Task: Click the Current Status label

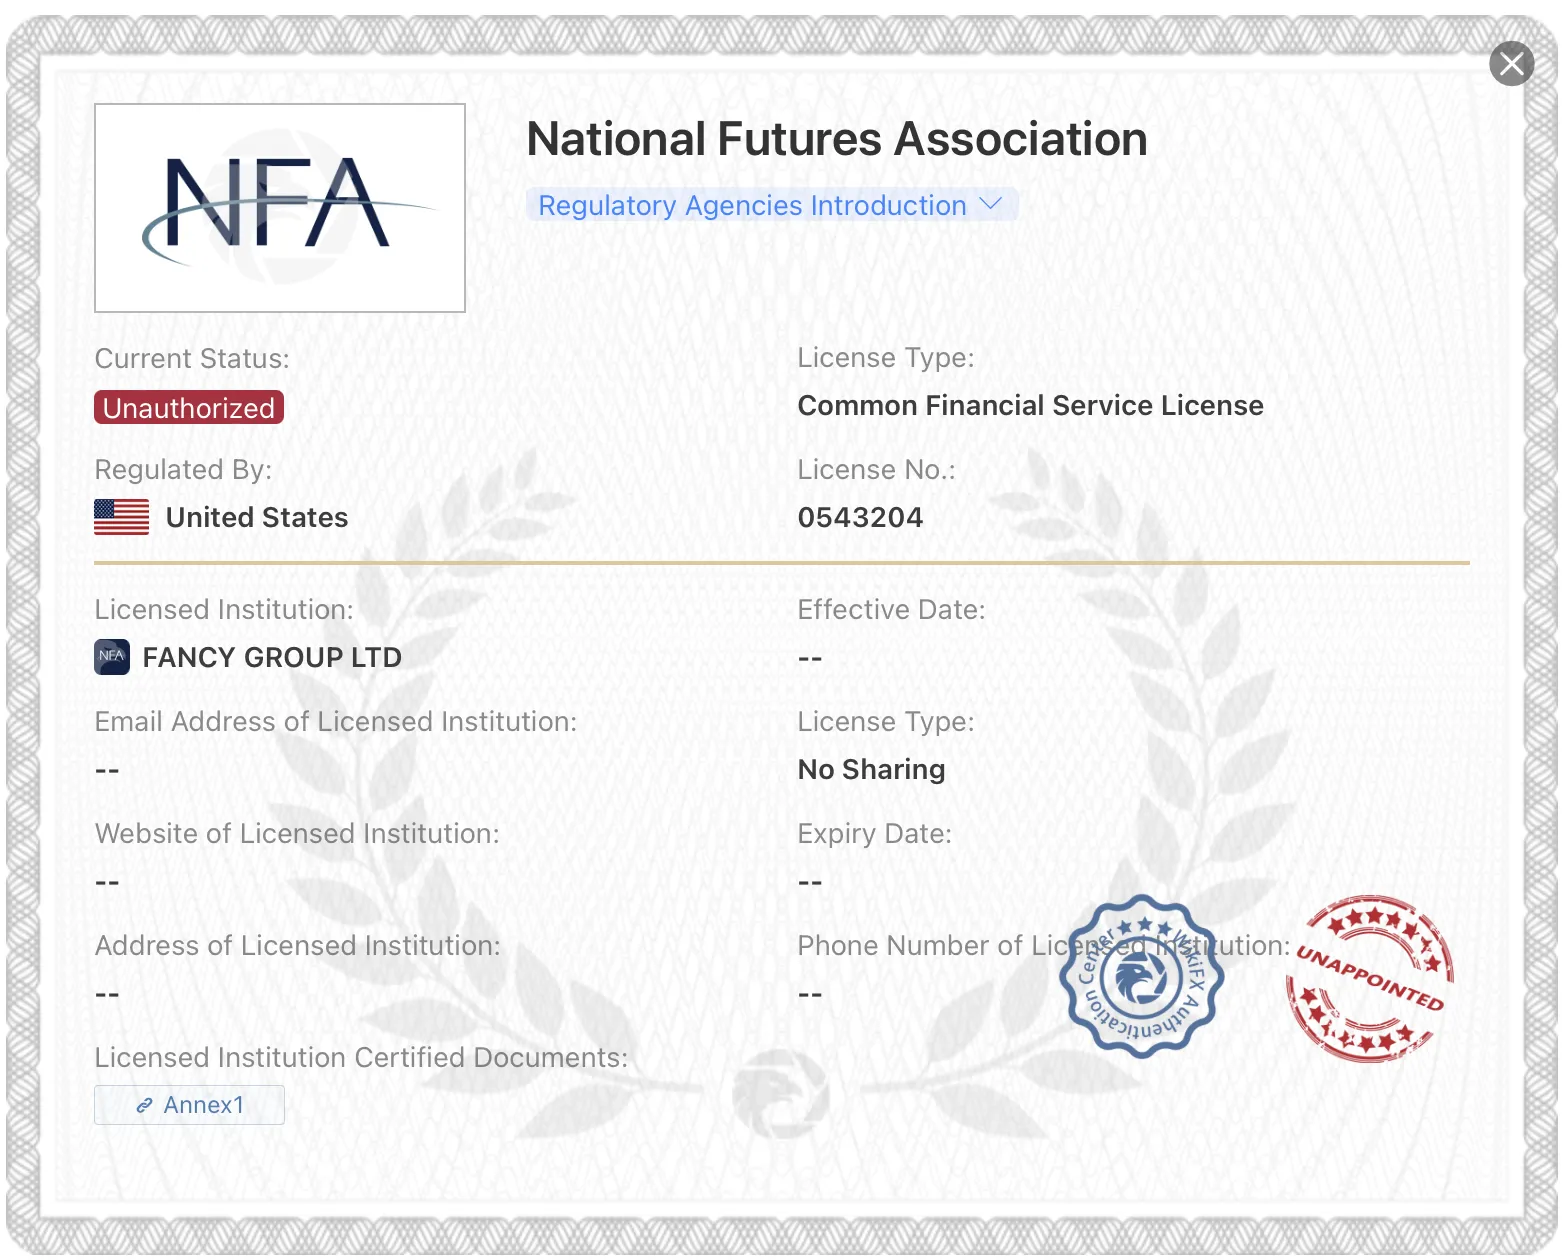Action: (x=192, y=358)
